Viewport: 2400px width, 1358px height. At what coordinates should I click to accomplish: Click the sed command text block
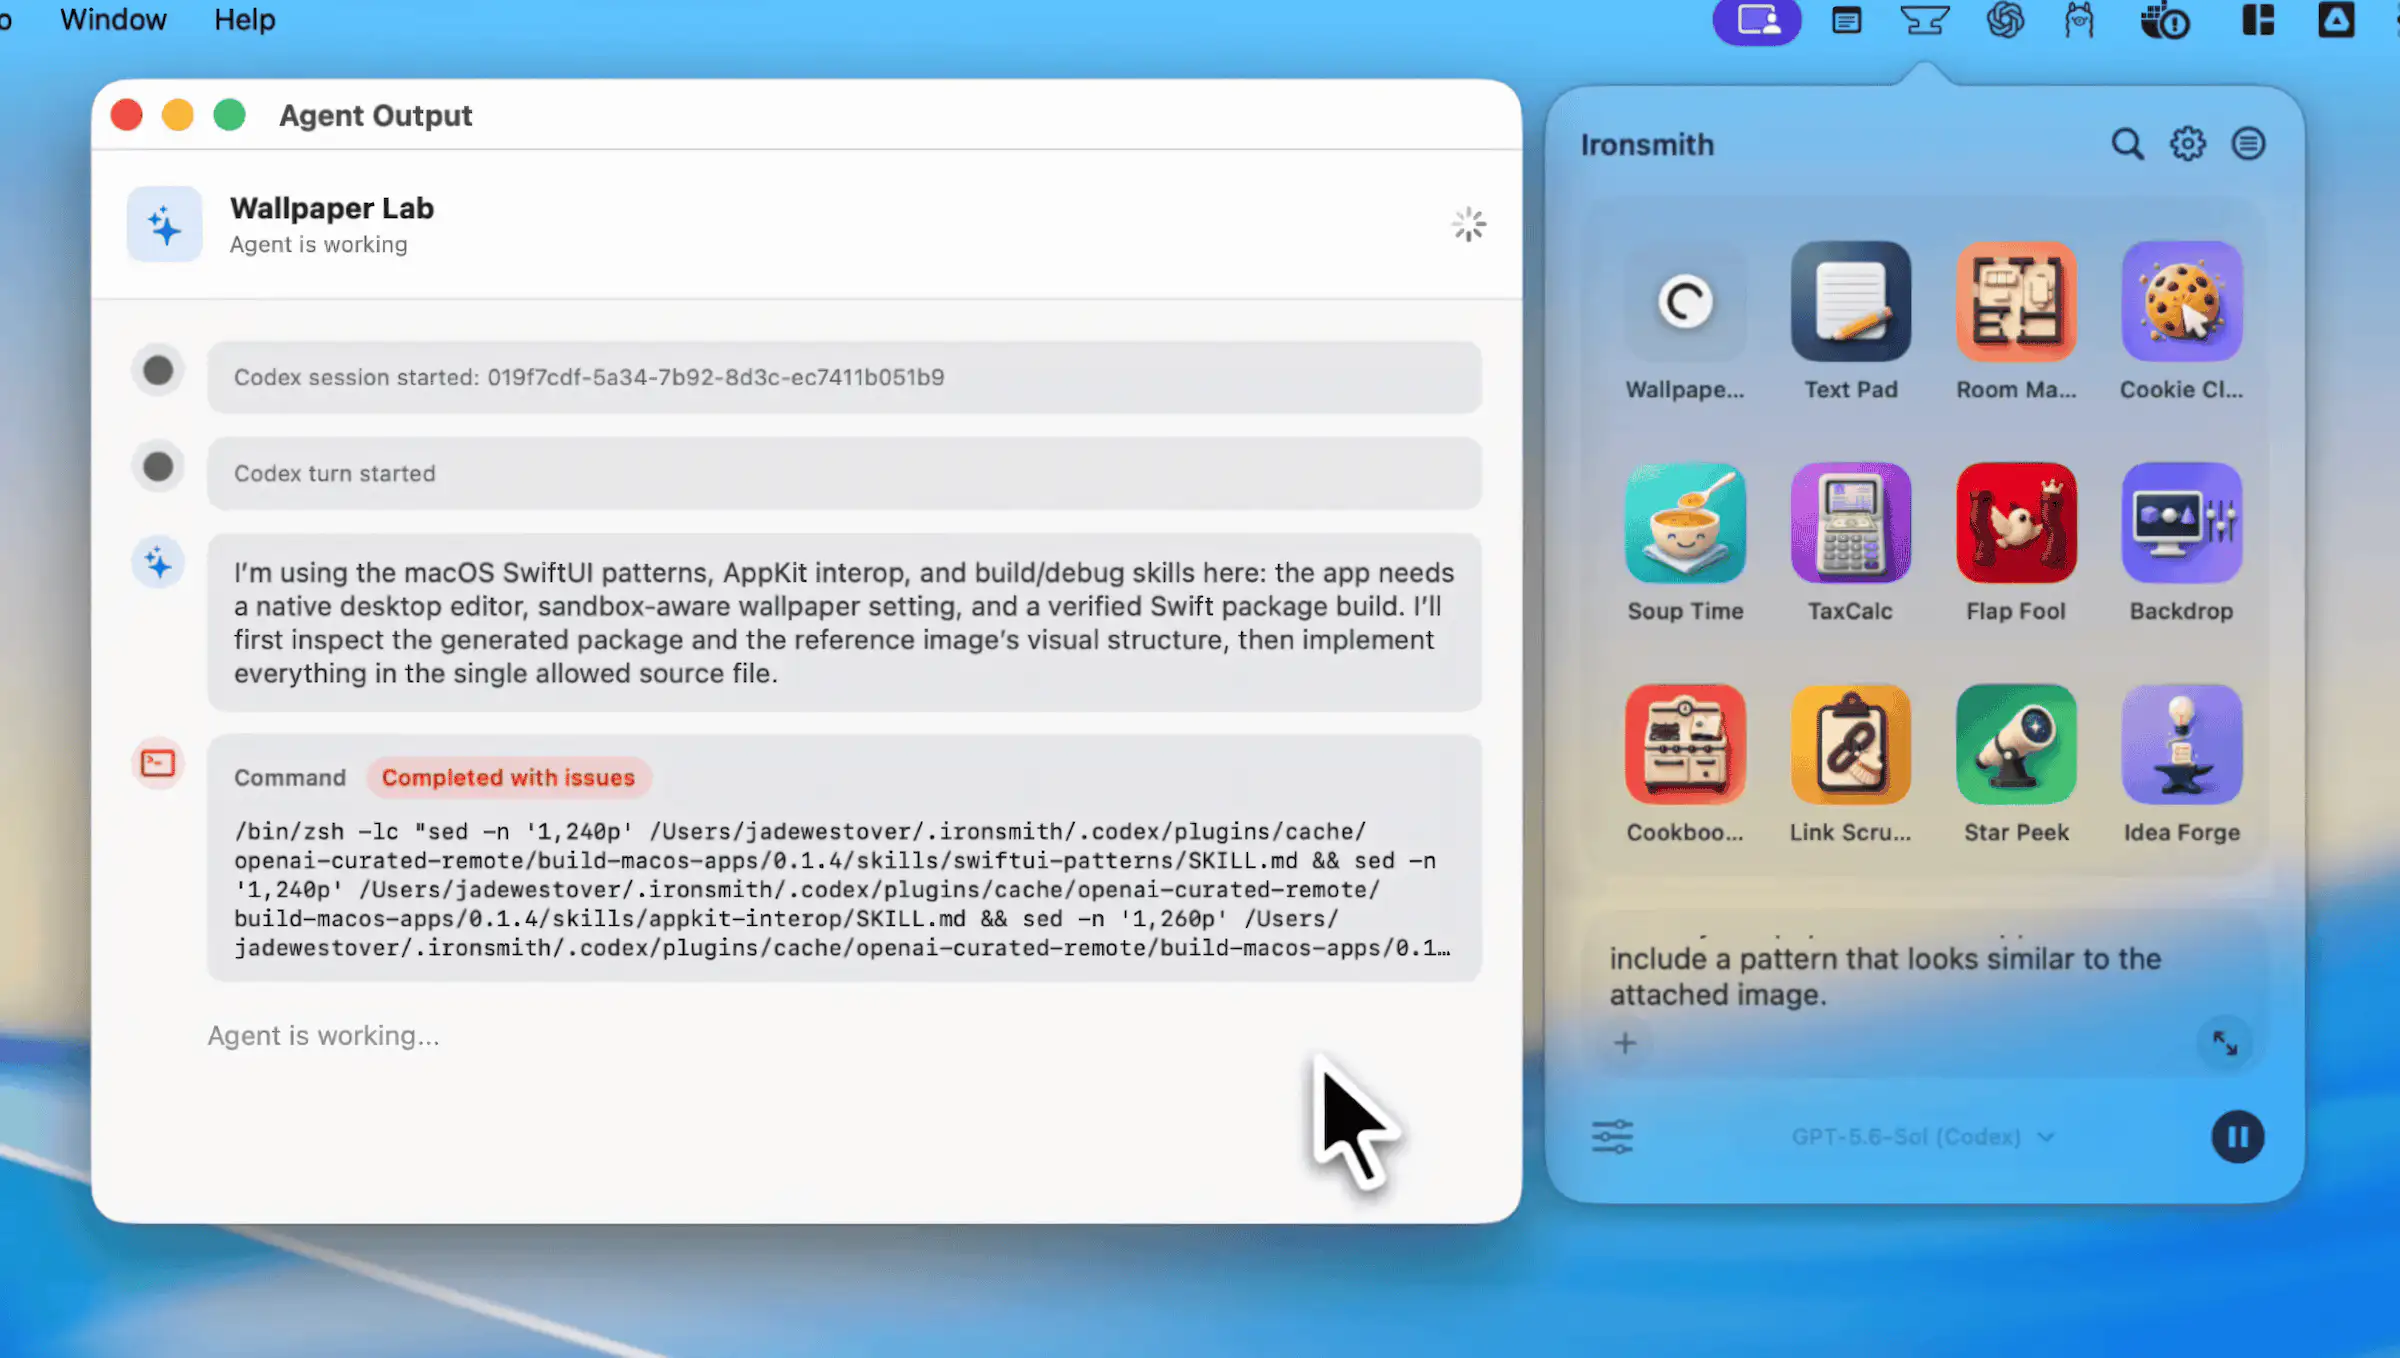[x=842, y=890]
